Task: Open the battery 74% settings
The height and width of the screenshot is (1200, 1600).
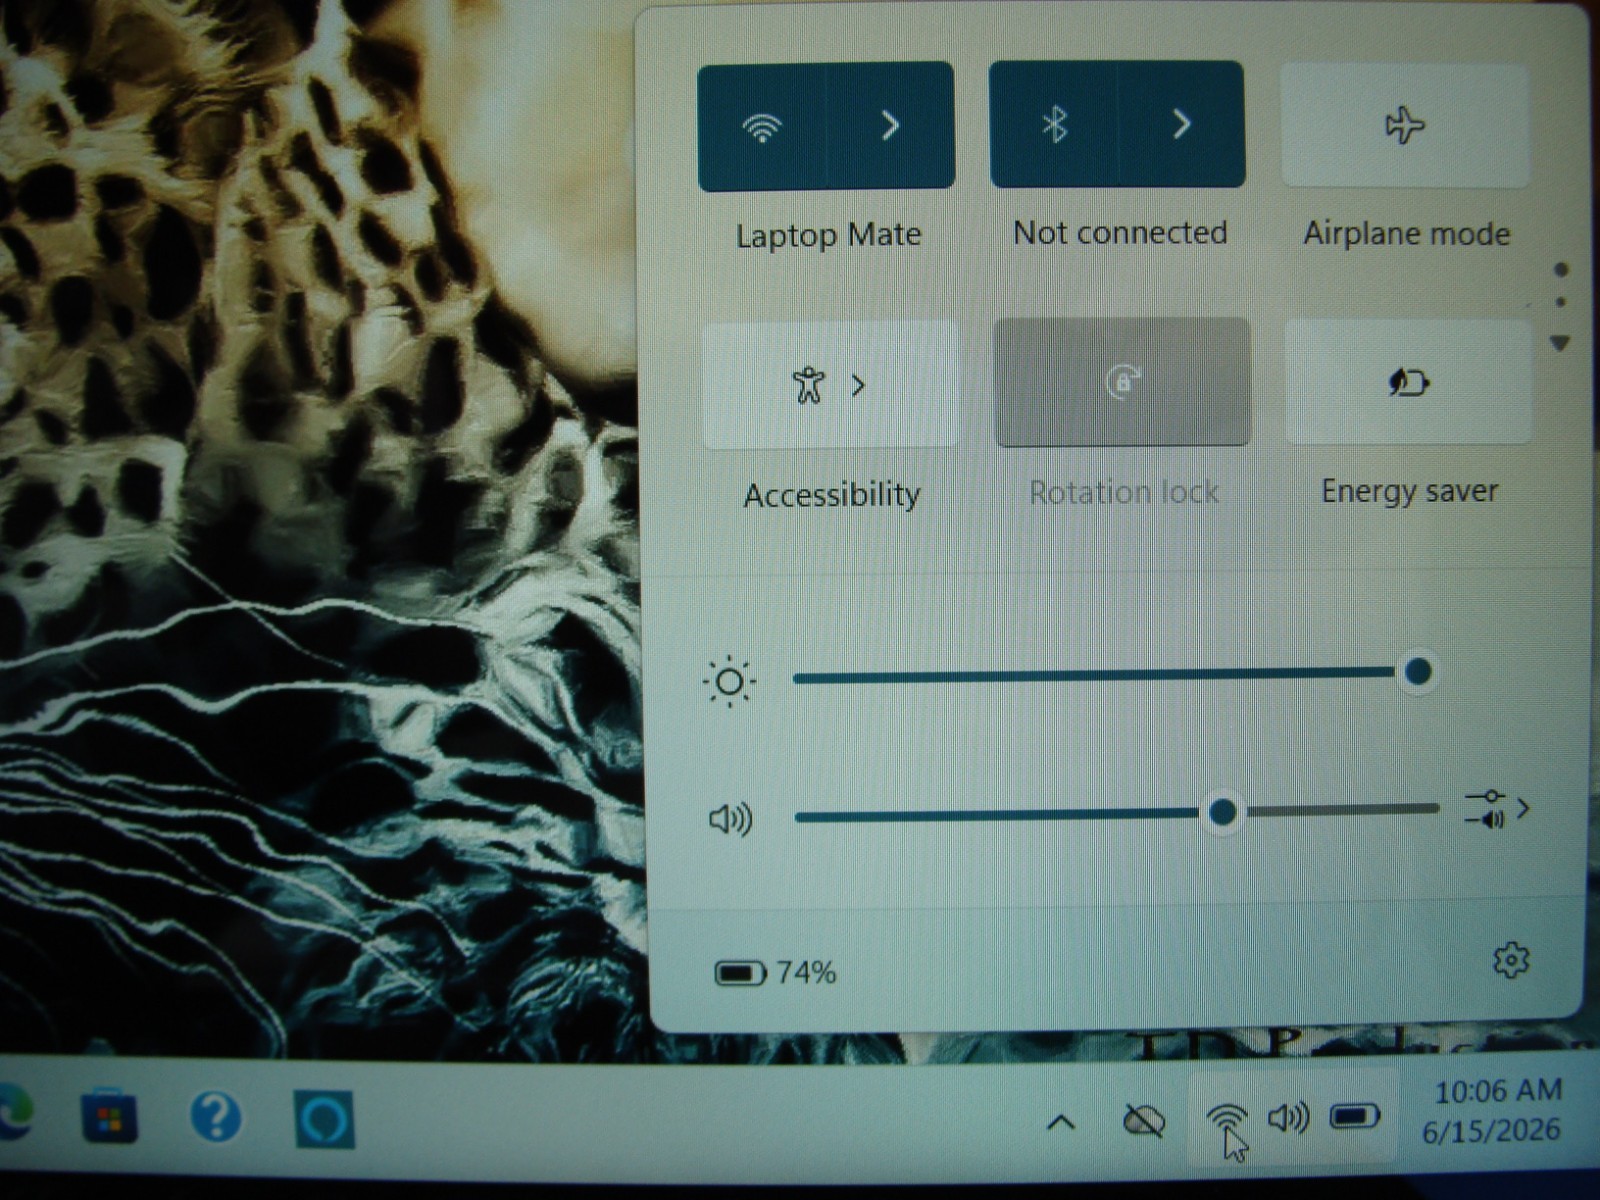Action: tap(776, 972)
